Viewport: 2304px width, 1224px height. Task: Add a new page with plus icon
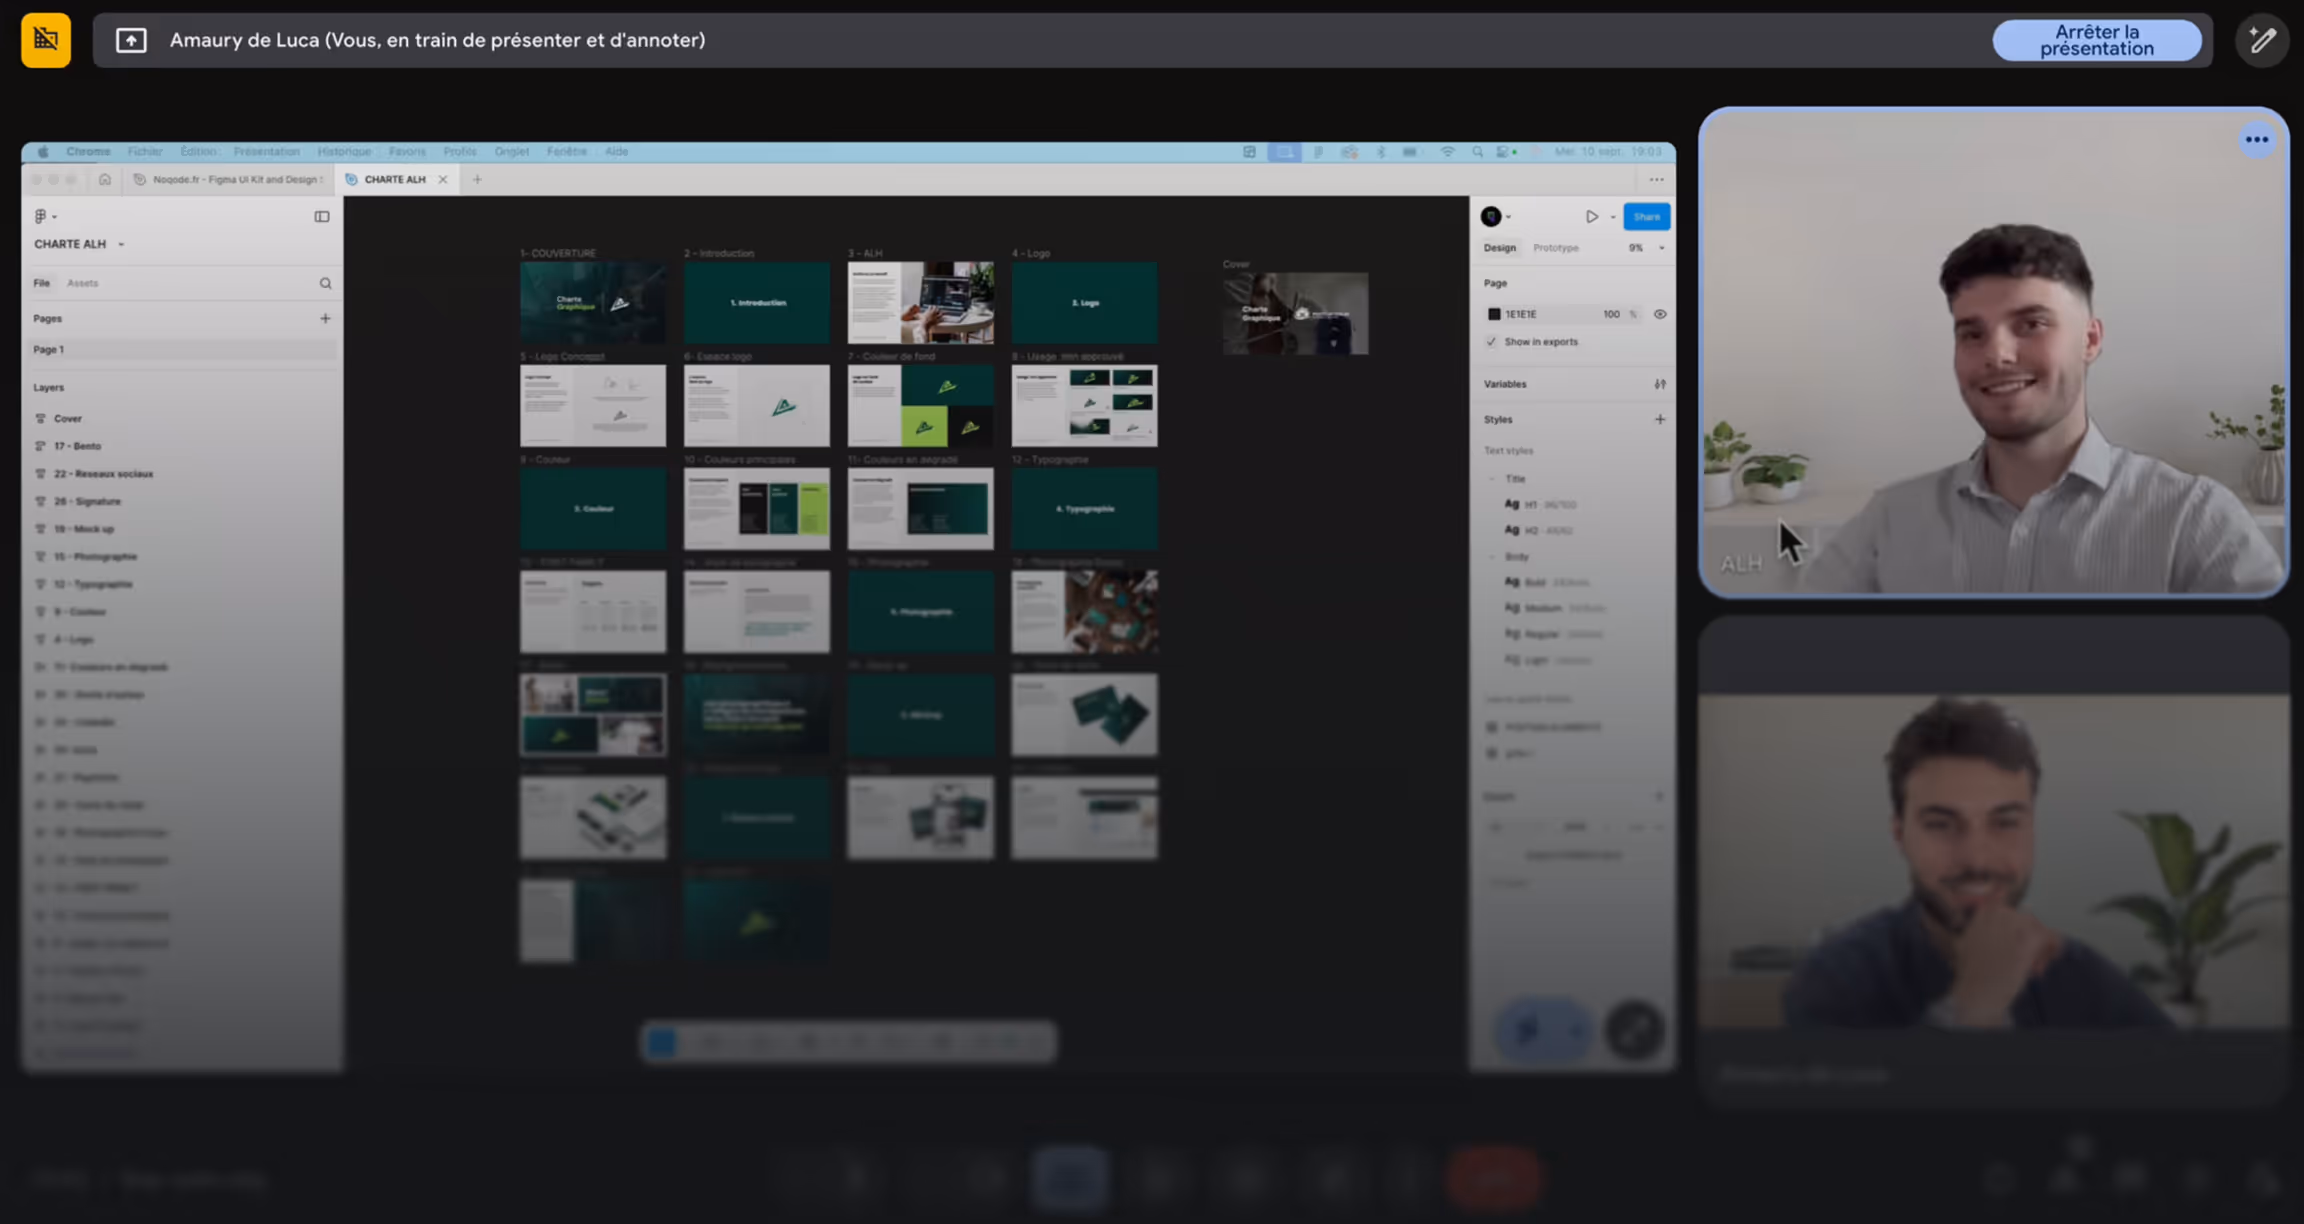(x=325, y=318)
